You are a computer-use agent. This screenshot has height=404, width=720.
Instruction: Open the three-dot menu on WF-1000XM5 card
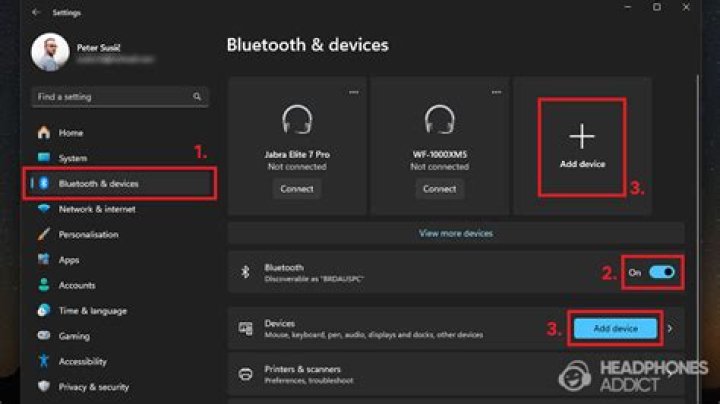[495, 92]
